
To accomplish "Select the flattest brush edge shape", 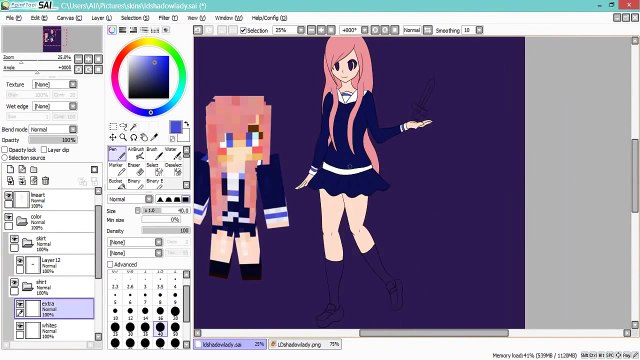I will coord(186,199).
